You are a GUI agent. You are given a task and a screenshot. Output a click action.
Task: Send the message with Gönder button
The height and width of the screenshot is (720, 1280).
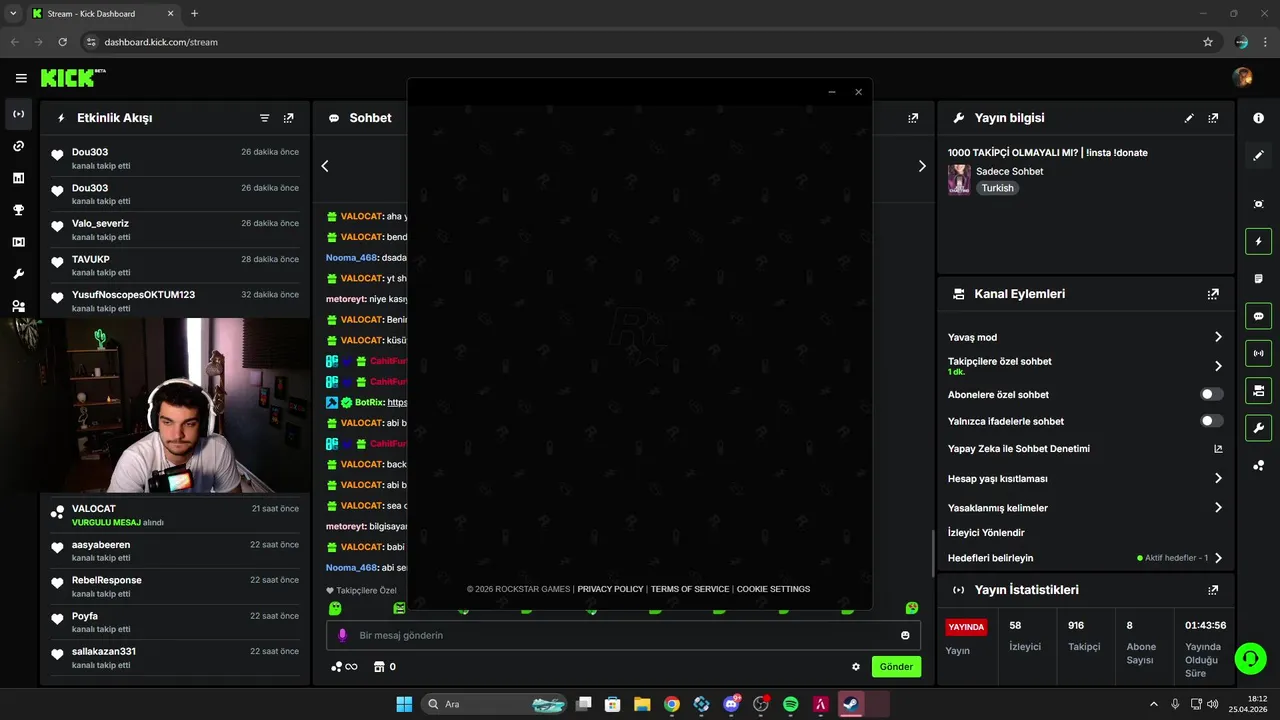pos(896,667)
